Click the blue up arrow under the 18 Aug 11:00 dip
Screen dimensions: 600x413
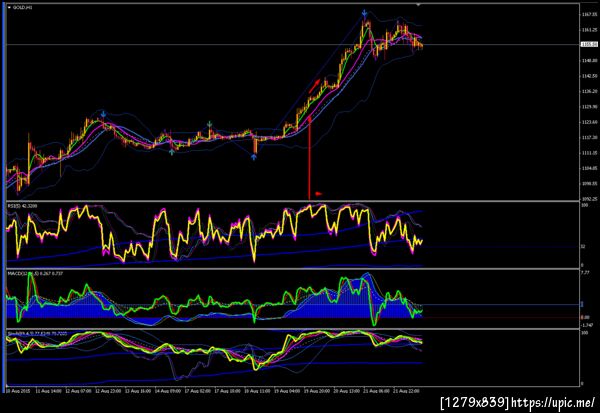tap(254, 157)
